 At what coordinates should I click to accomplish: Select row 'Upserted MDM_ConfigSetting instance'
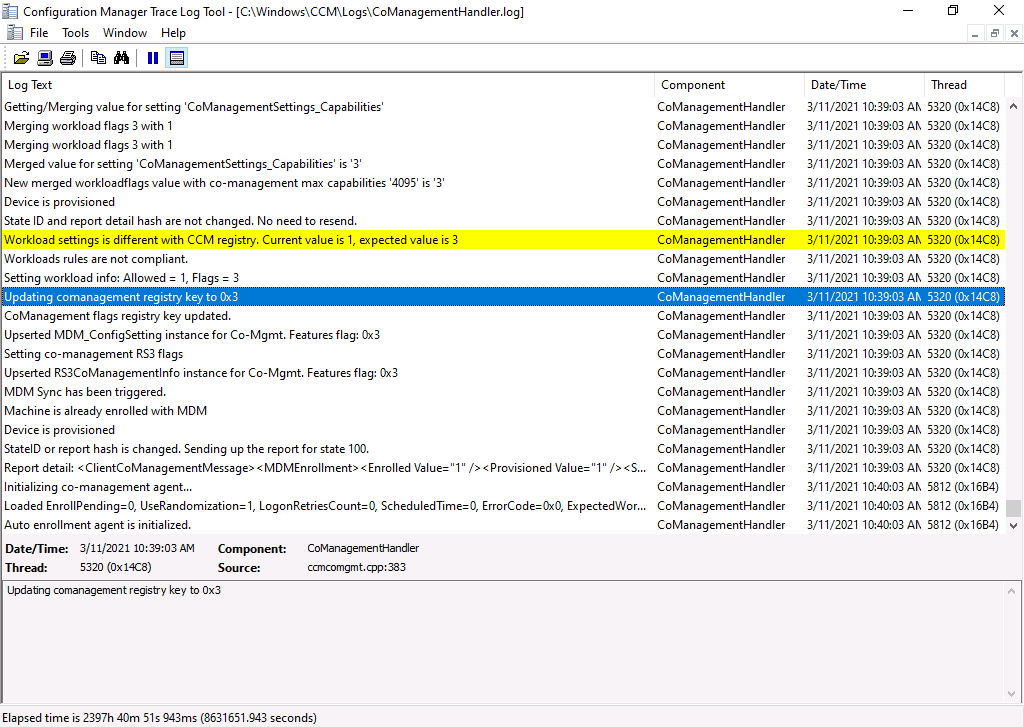pos(503,335)
